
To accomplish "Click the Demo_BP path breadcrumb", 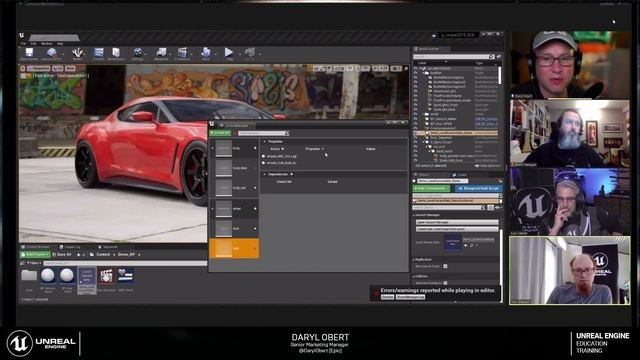I will 127,254.
